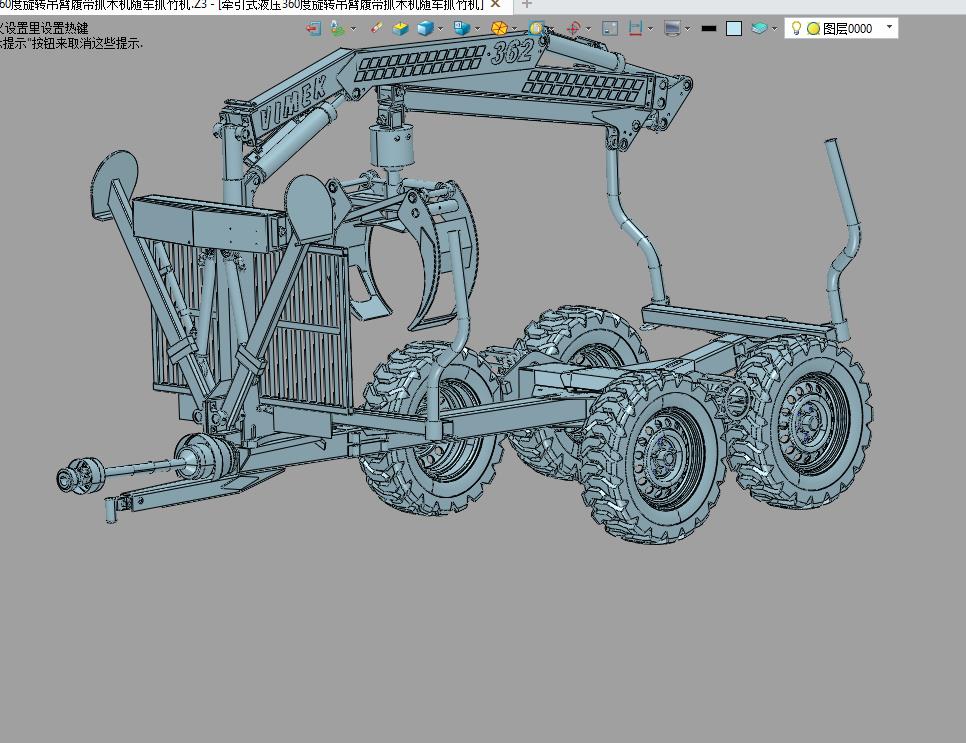Click the gray square toolbar icon
966x743 pixels.
(610, 28)
